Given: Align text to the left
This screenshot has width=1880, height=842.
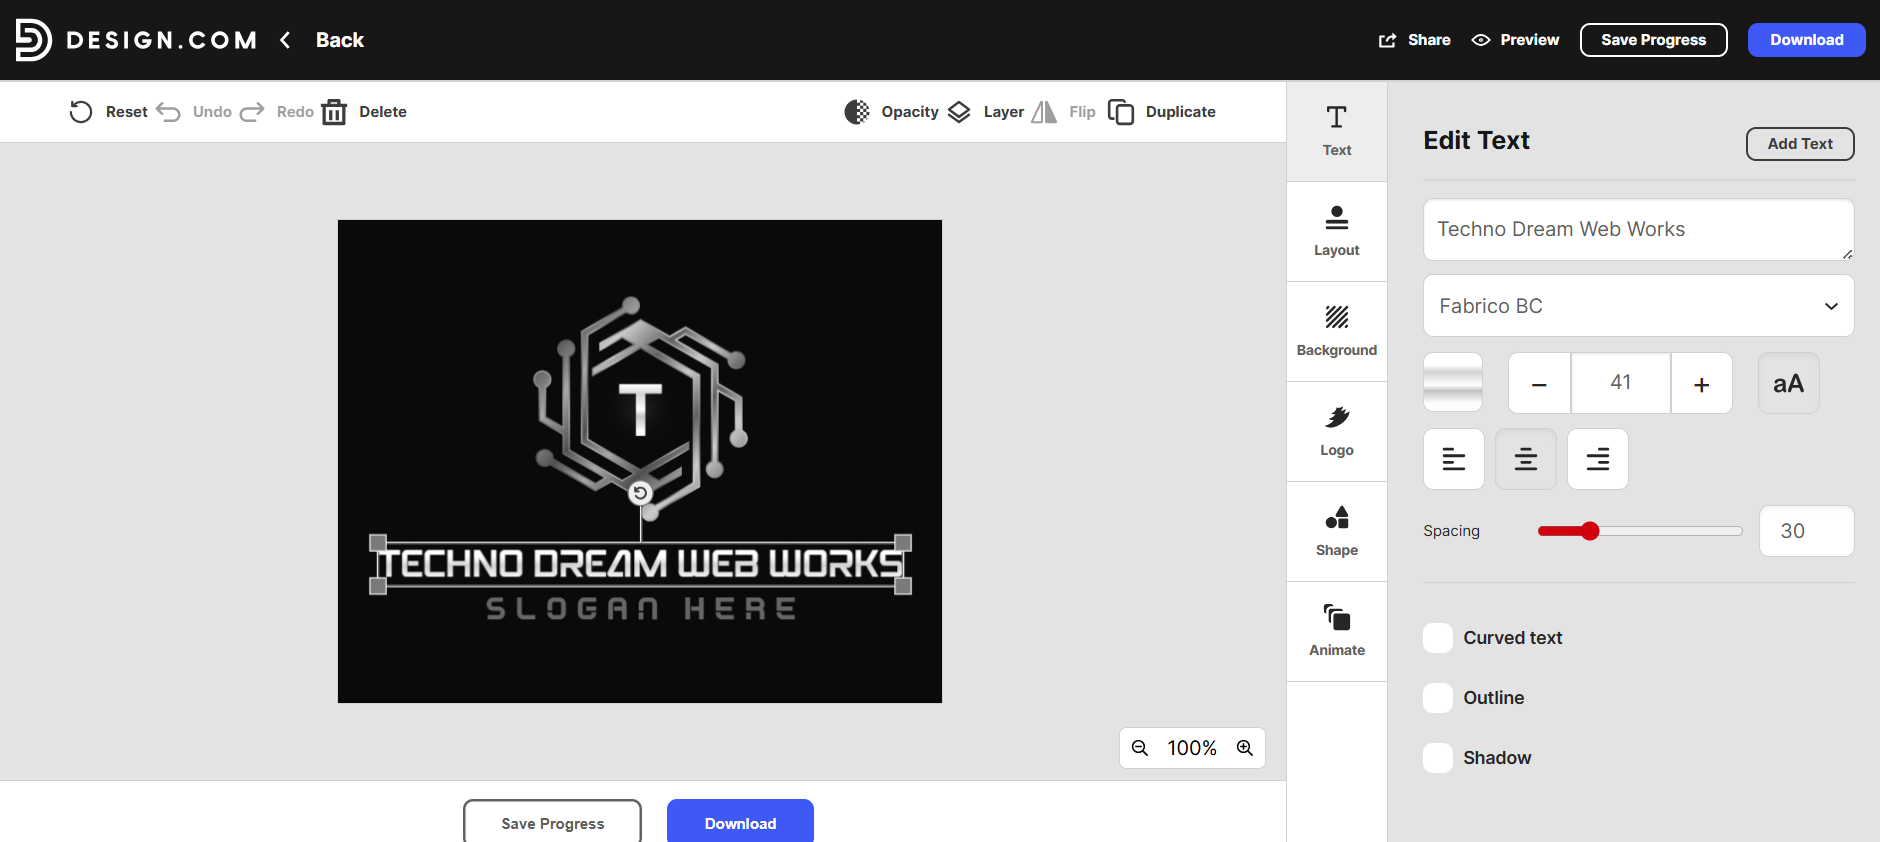Looking at the screenshot, I should point(1454,459).
